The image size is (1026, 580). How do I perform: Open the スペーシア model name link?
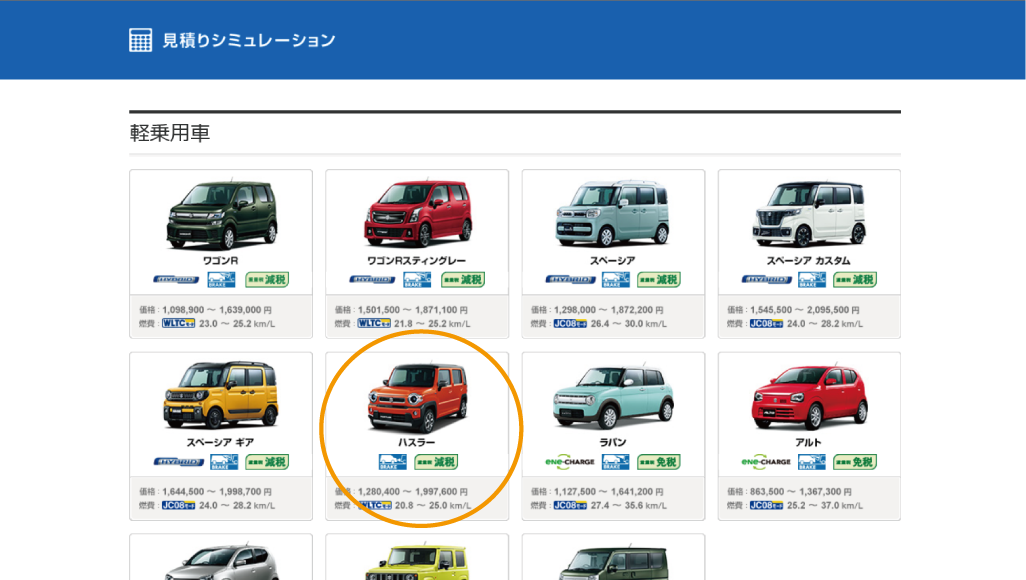(x=612, y=261)
